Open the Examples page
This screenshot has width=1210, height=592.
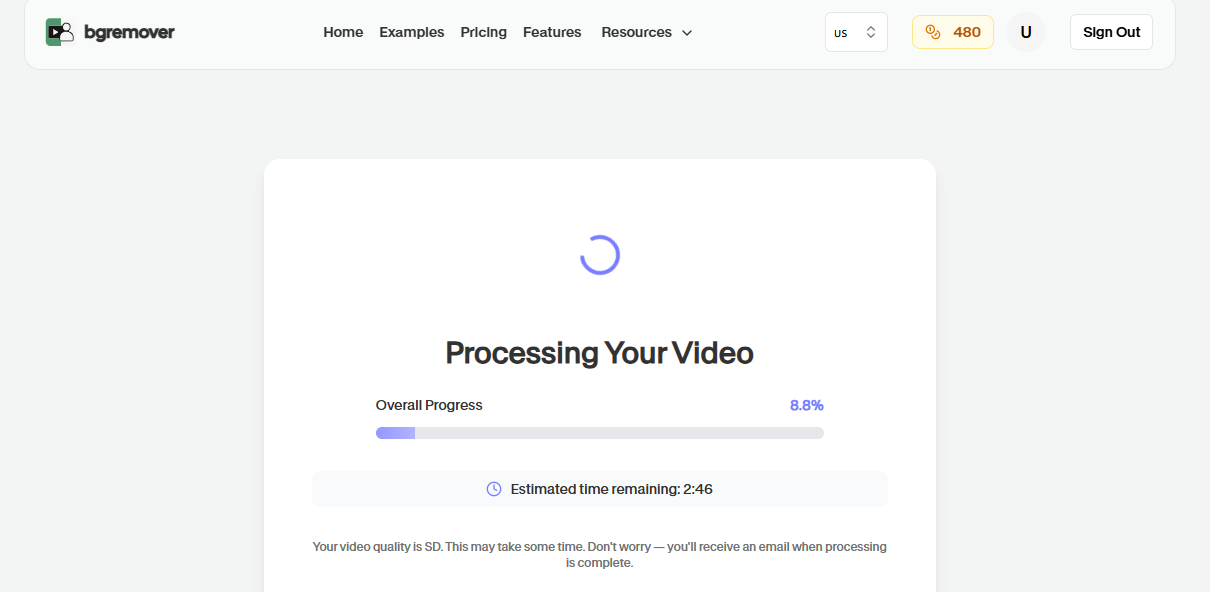click(x=411, y=32)
